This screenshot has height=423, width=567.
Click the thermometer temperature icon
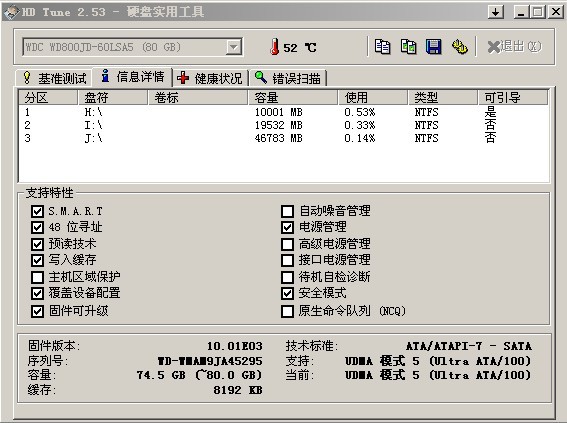tap(275, 47)
